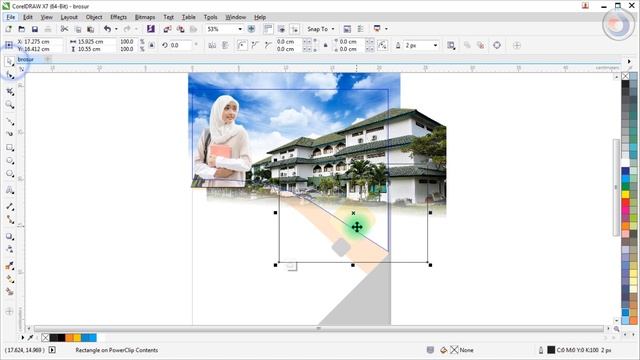Select the Rectangle tool
640x360 pixels.
10,148
